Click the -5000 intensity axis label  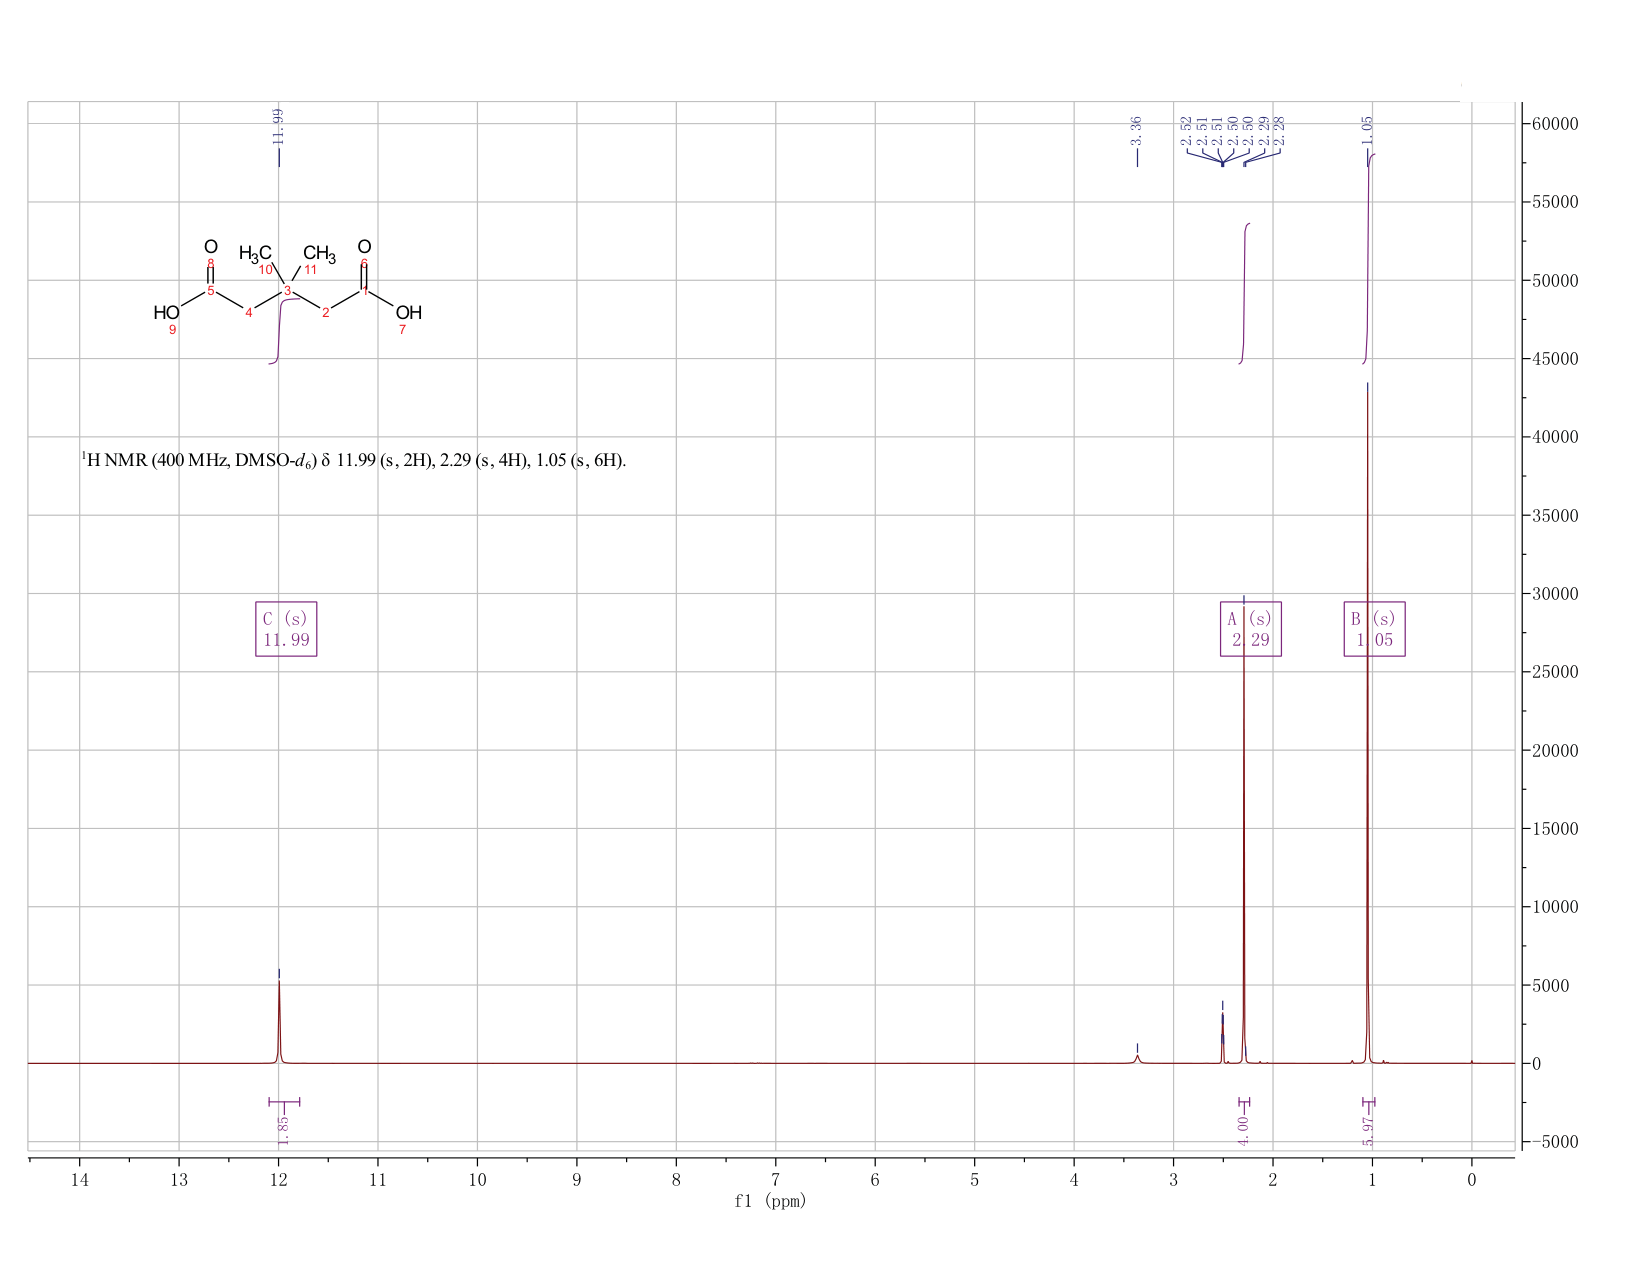tap(1554, 1142)
